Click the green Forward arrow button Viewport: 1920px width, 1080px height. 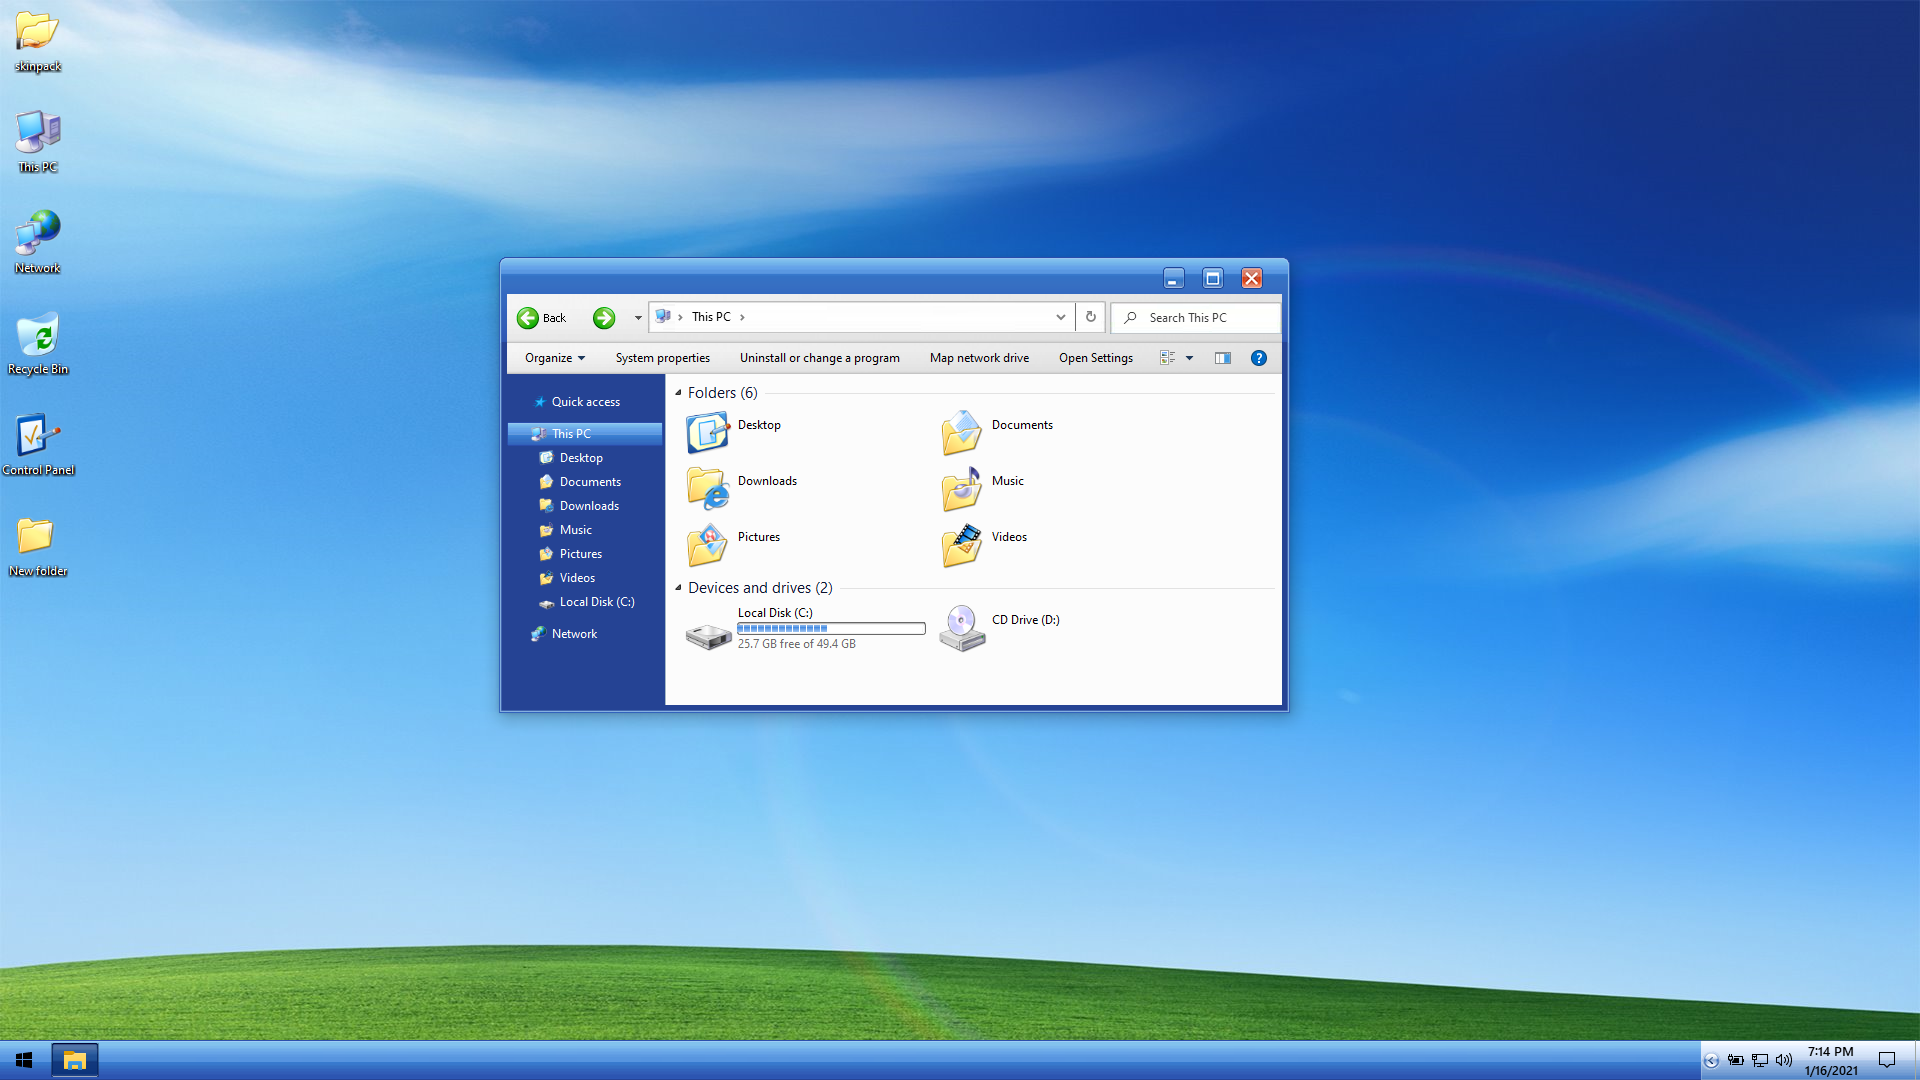tap(604, 318)
